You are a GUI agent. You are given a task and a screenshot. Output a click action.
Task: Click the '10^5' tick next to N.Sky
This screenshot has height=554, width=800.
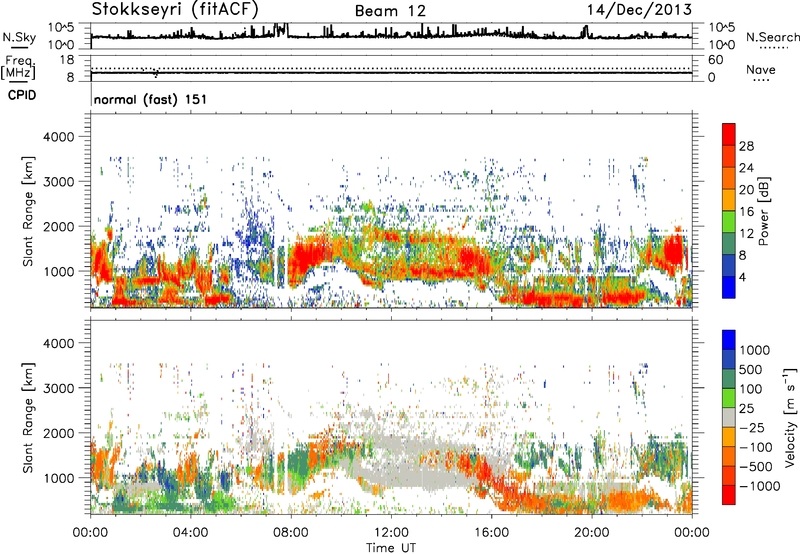[61, 28]
